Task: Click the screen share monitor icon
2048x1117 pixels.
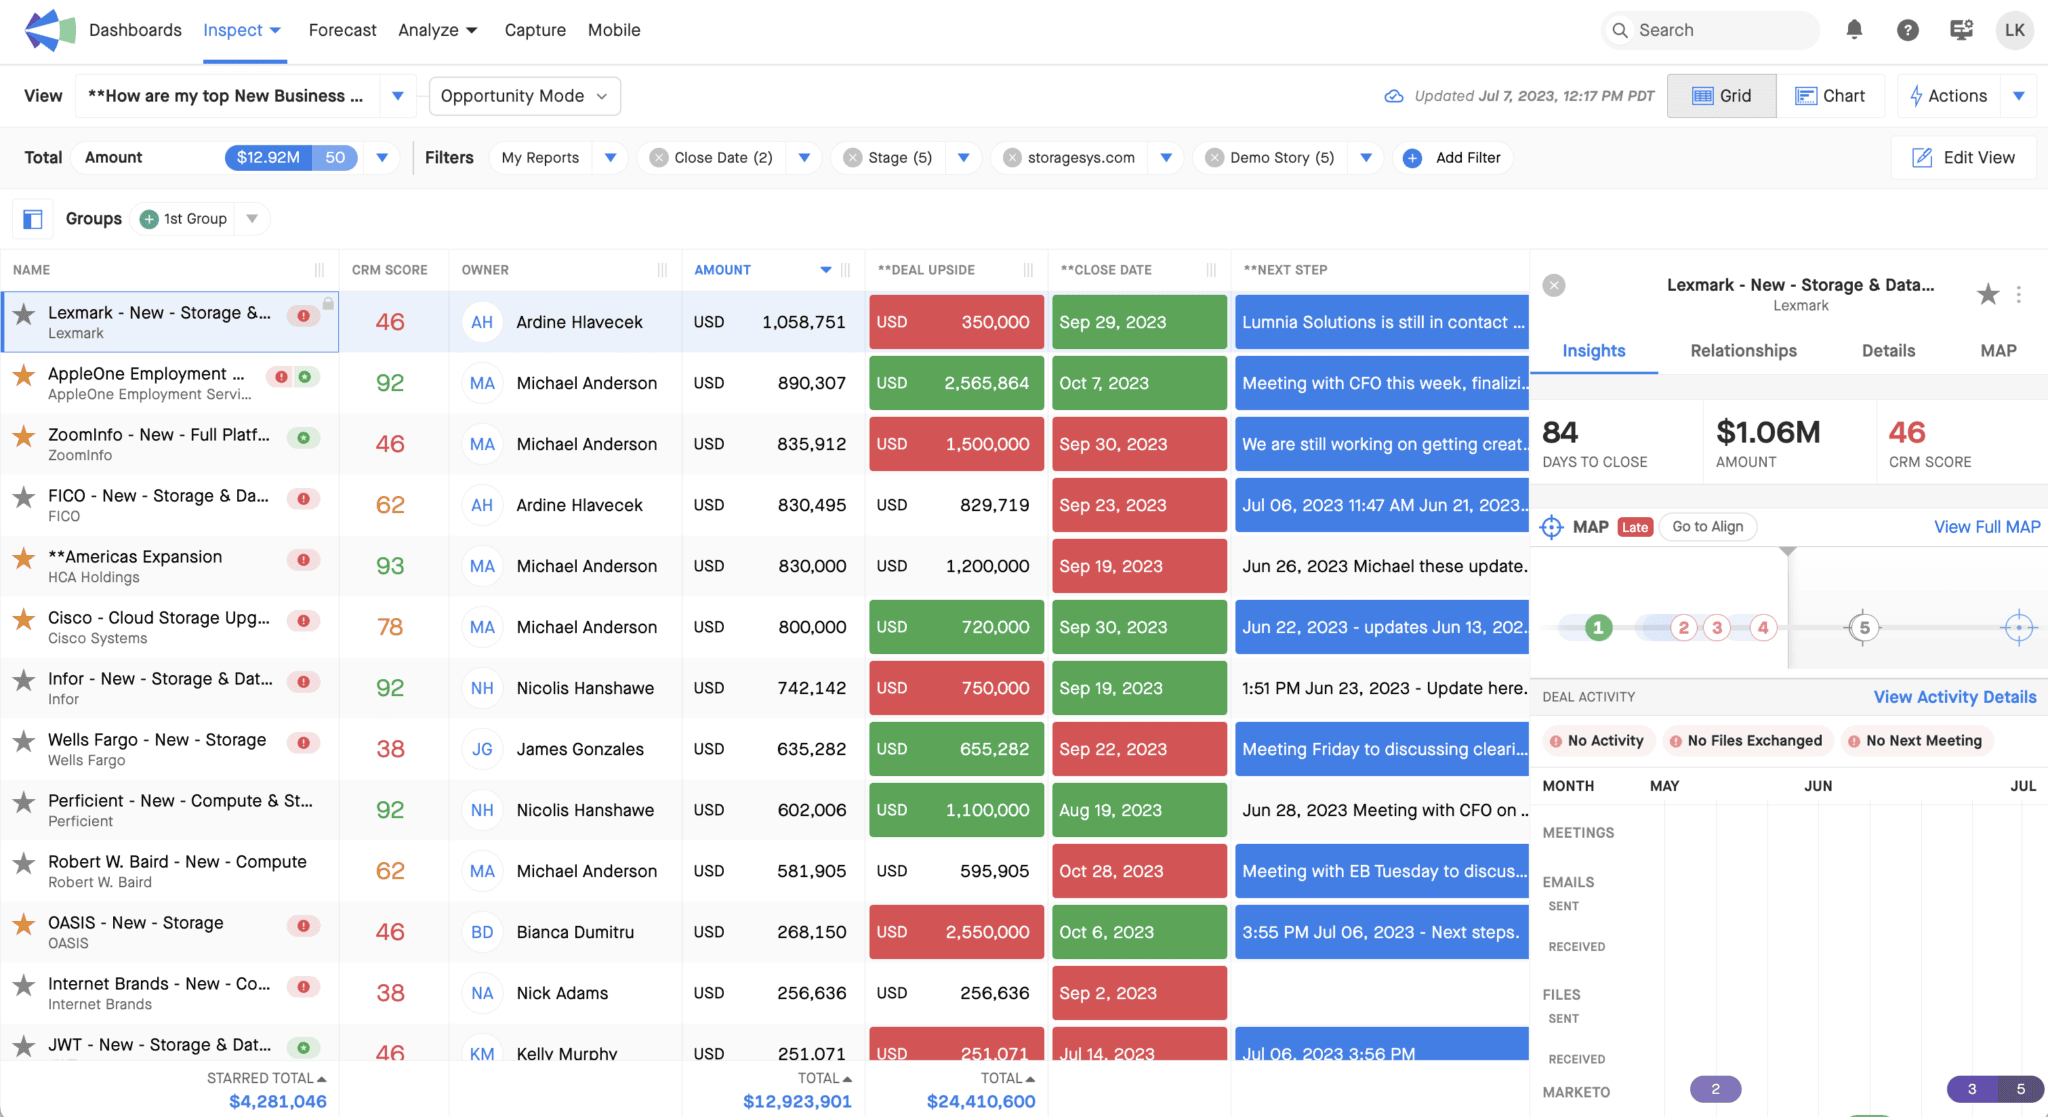Action: click(x=1961, y=30)
